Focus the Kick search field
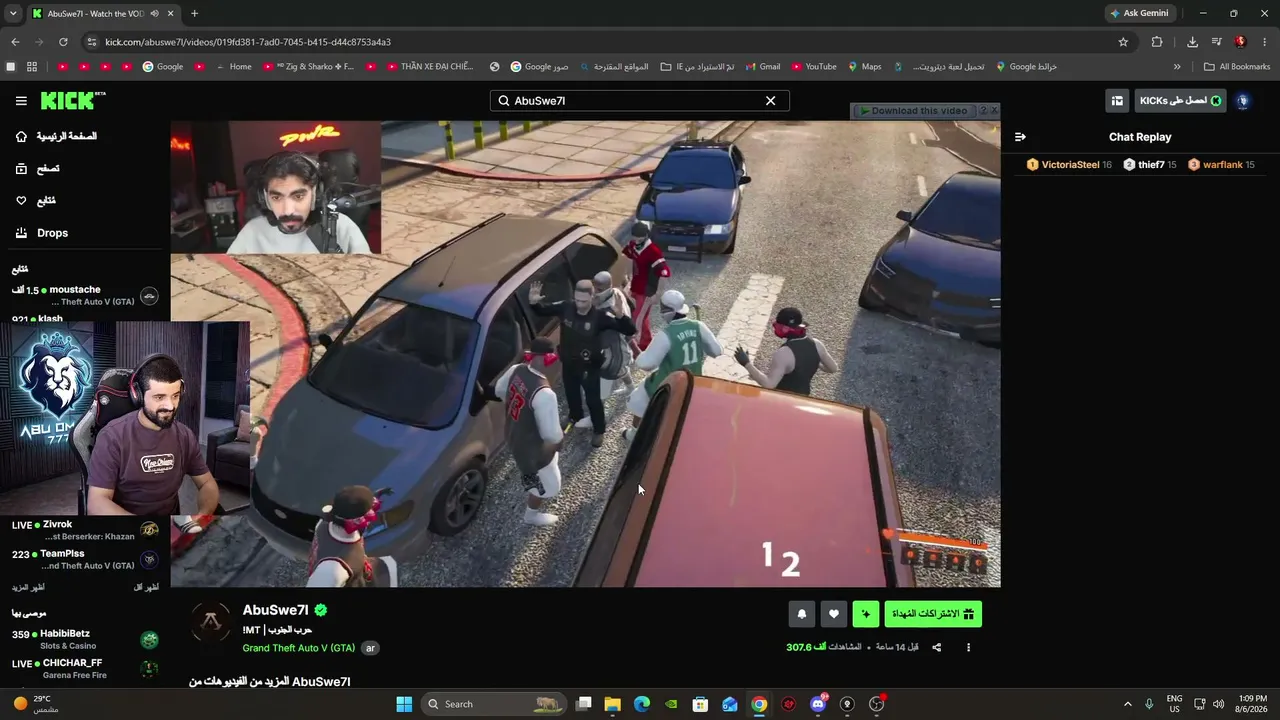 point(640,101)
